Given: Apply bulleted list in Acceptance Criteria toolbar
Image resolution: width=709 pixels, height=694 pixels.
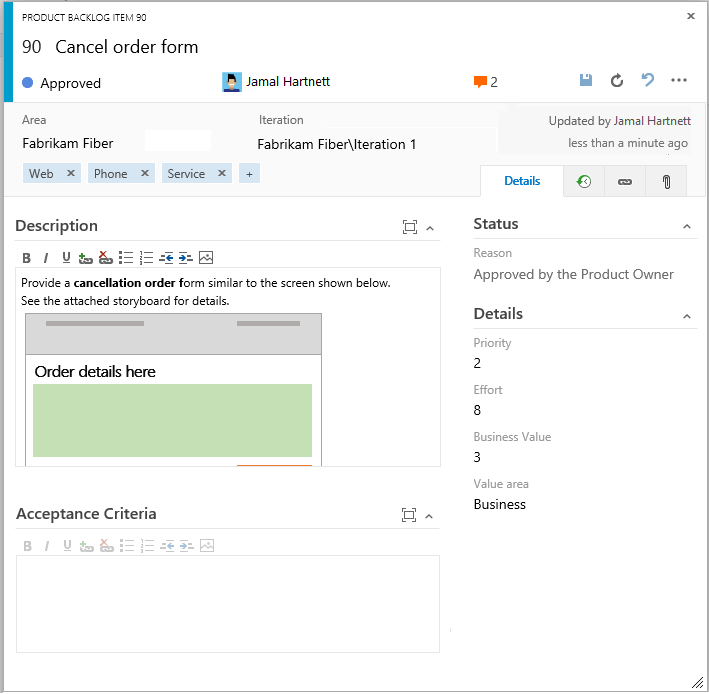Looking at the screenshot, I should pyautogui.click(x=127, y=546).
